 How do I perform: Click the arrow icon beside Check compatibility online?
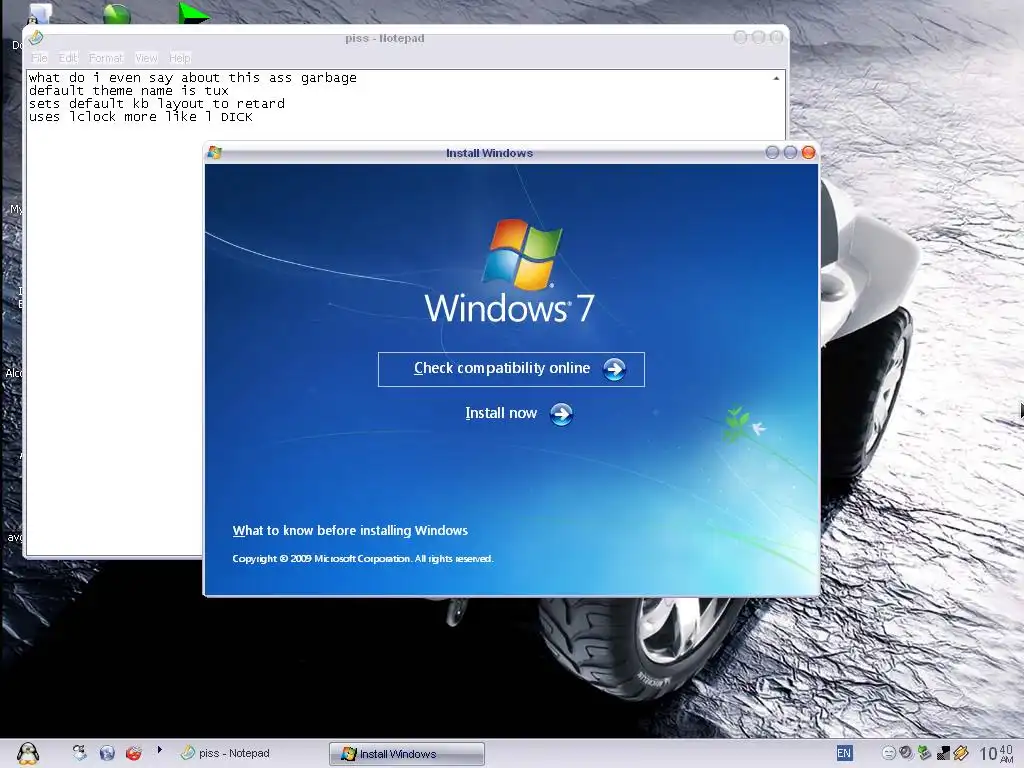pos(614,369)
